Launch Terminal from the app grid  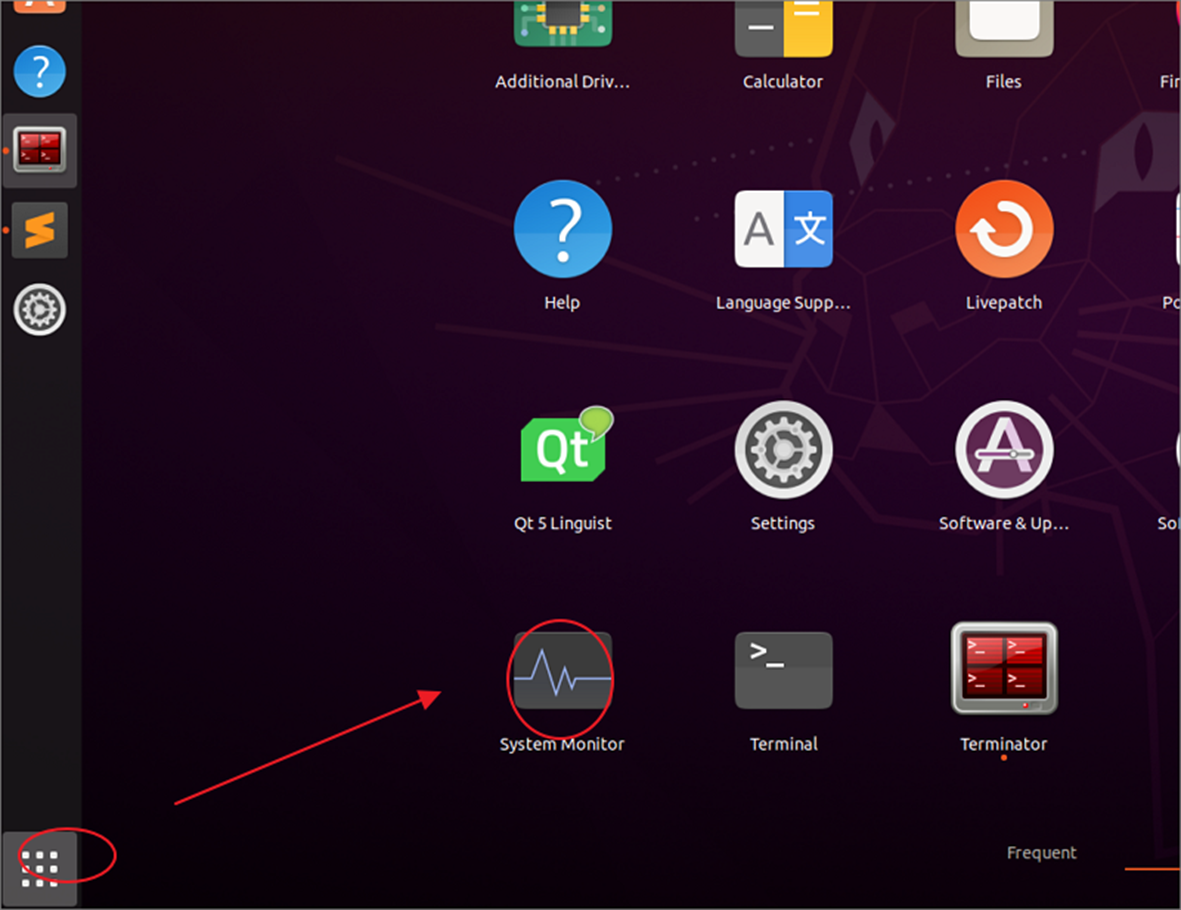point(783,670)
